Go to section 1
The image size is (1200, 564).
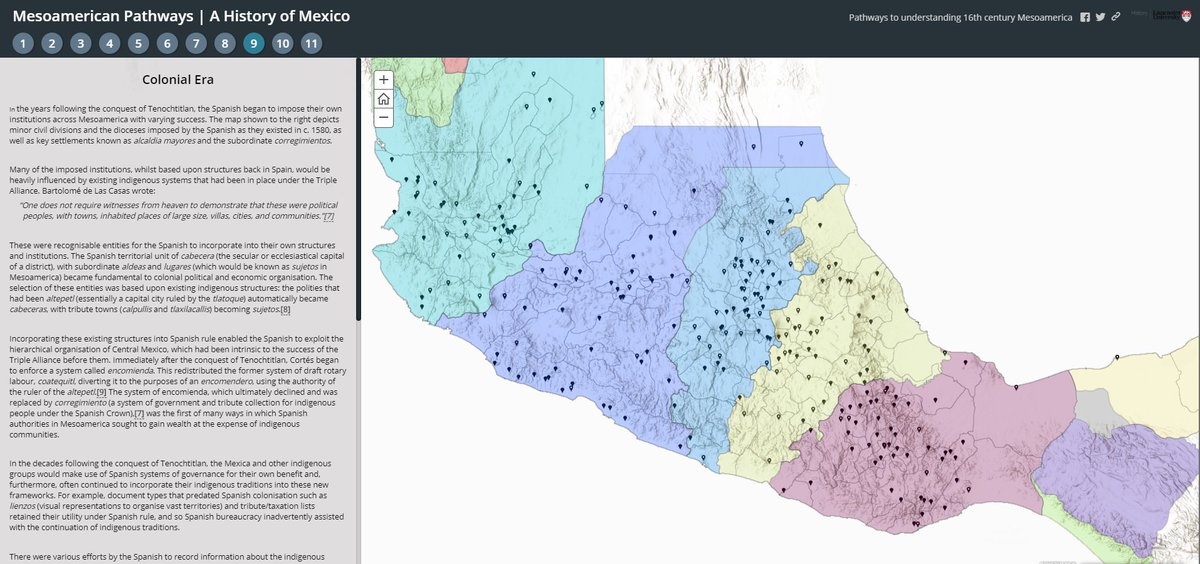pyautogui.click(x=24, y=43)
